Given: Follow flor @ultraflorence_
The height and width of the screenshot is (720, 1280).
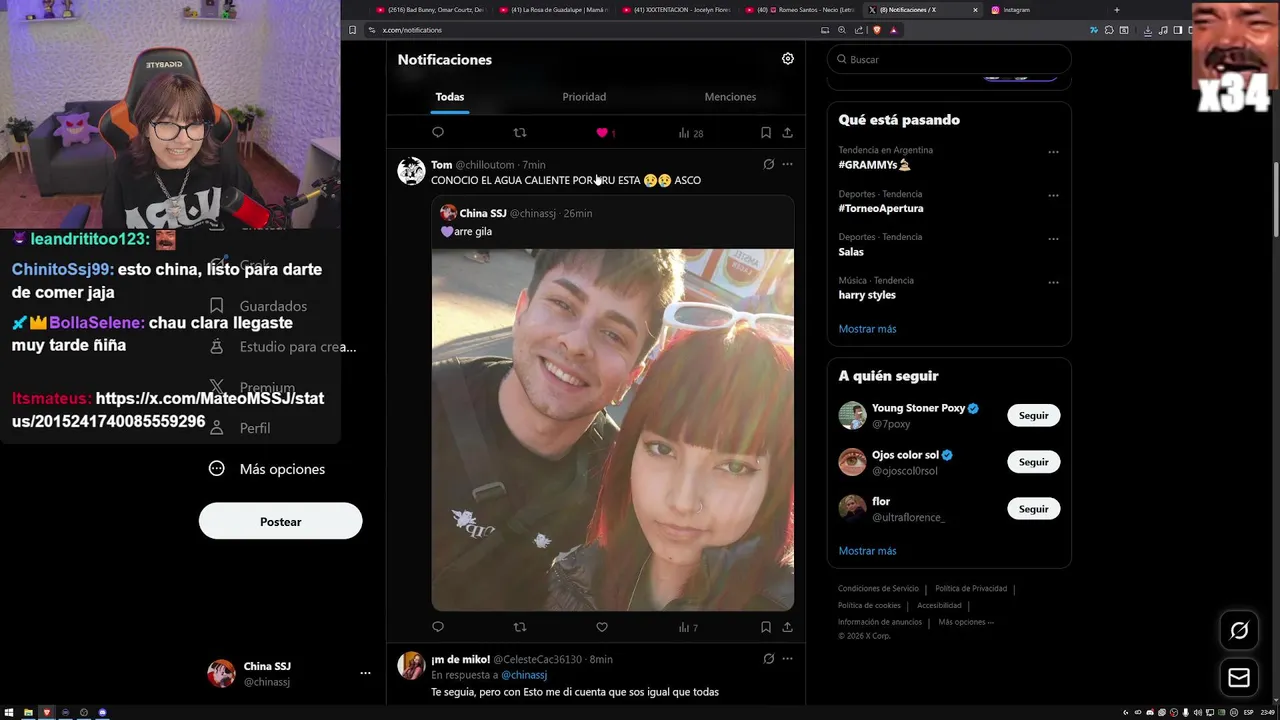Looking at the screenshot, I should tap(1033, 509).
